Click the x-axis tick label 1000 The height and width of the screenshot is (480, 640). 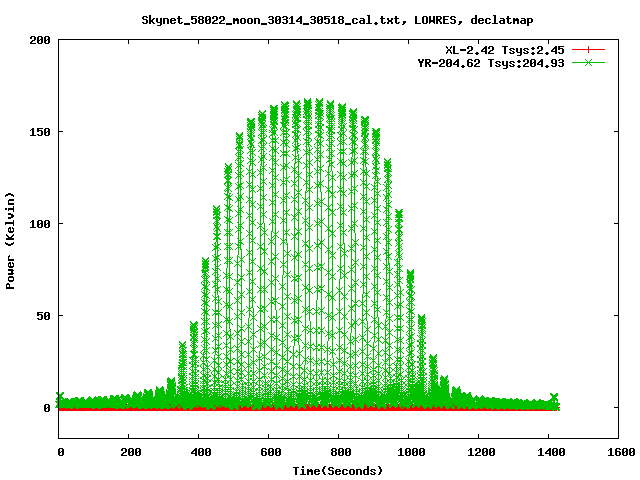coord(411,452)
